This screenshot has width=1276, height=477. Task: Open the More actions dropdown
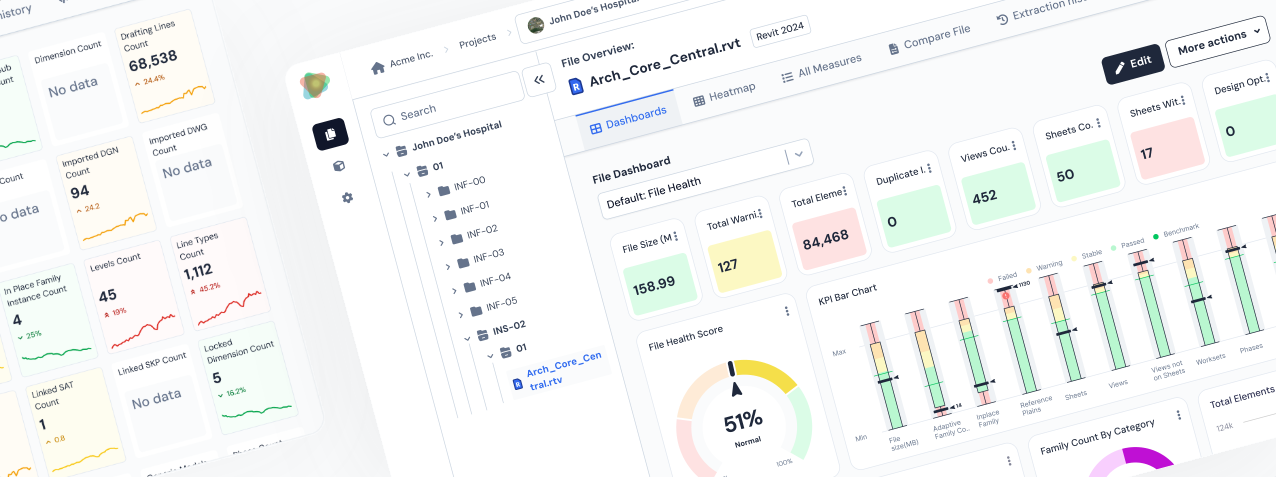[1217, 43]
